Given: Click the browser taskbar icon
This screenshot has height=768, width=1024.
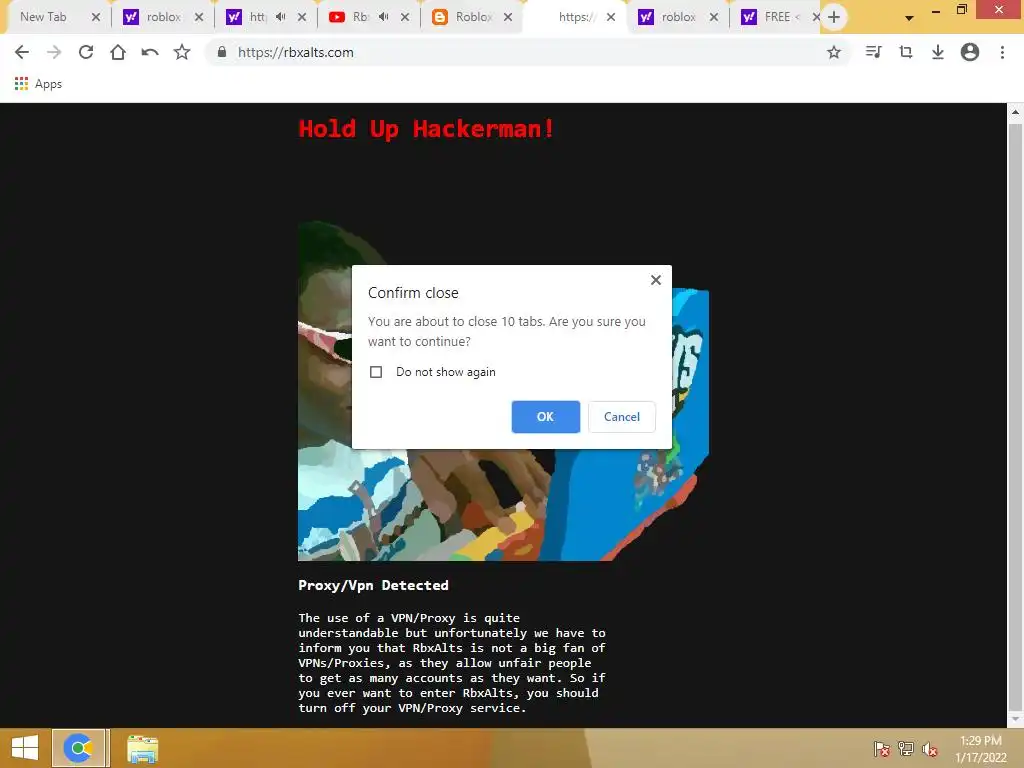Looking at the screenshot, I should (78, 748).
